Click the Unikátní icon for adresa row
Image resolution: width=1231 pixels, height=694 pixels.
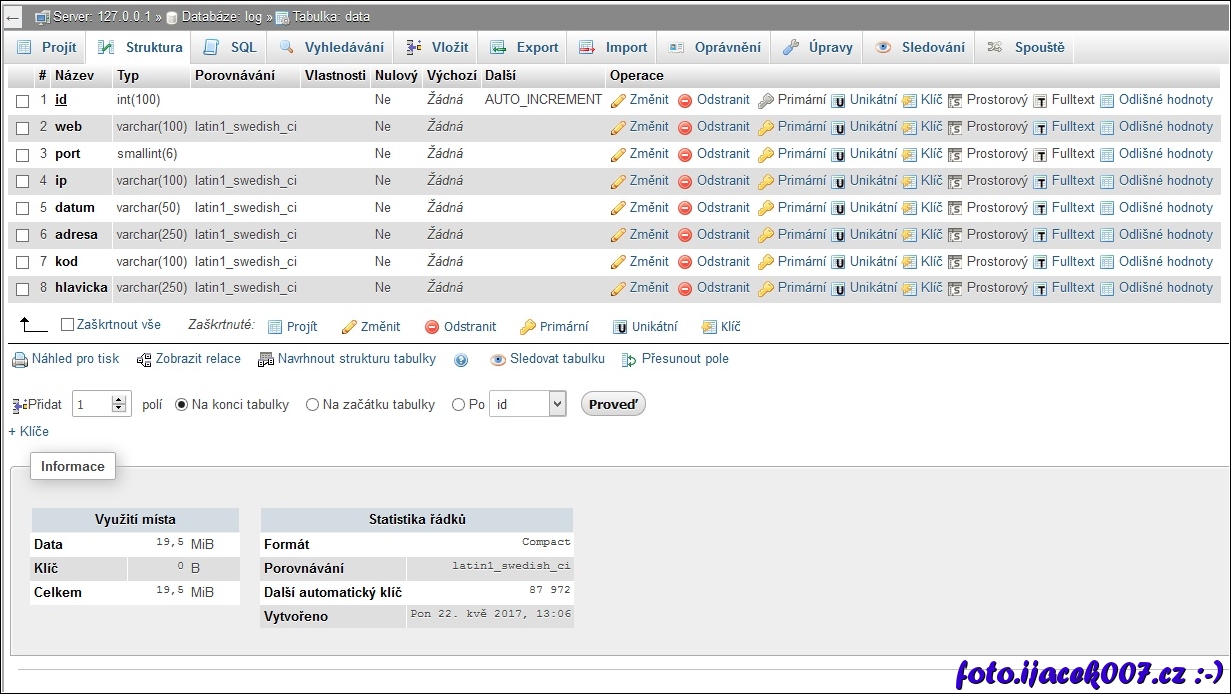coord(839,235)
